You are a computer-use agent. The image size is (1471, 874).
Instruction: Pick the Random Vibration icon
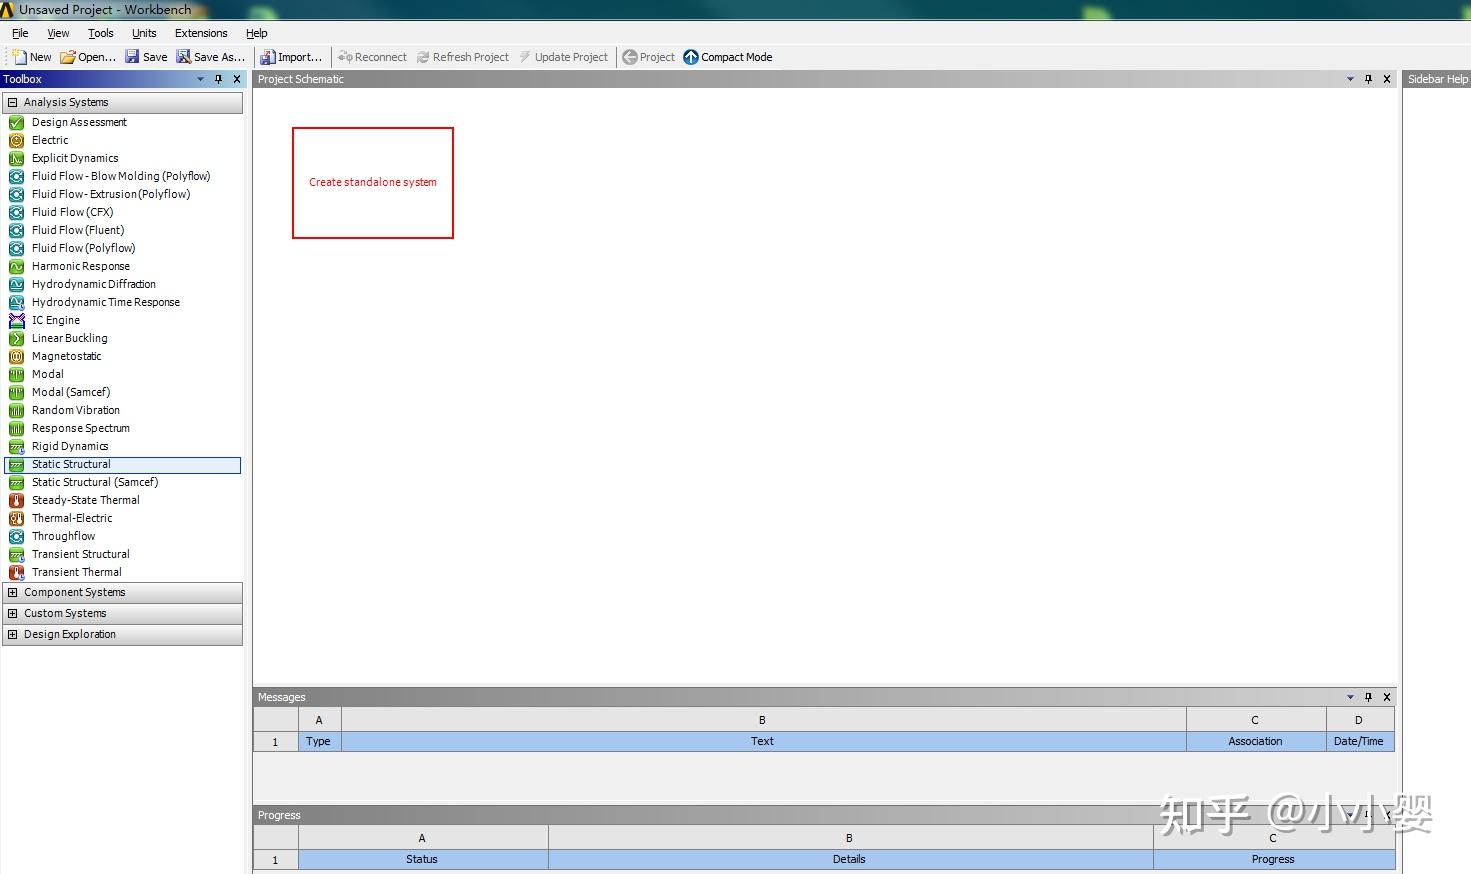[x=16, y=410]
